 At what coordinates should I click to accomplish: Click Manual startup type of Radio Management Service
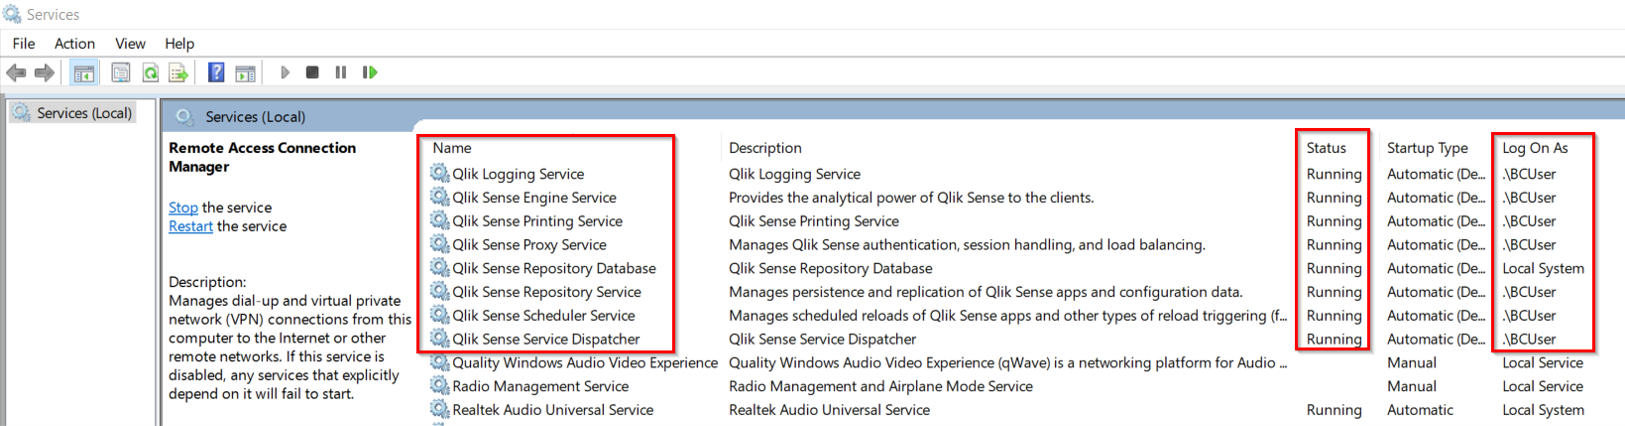click(1411, 386)
